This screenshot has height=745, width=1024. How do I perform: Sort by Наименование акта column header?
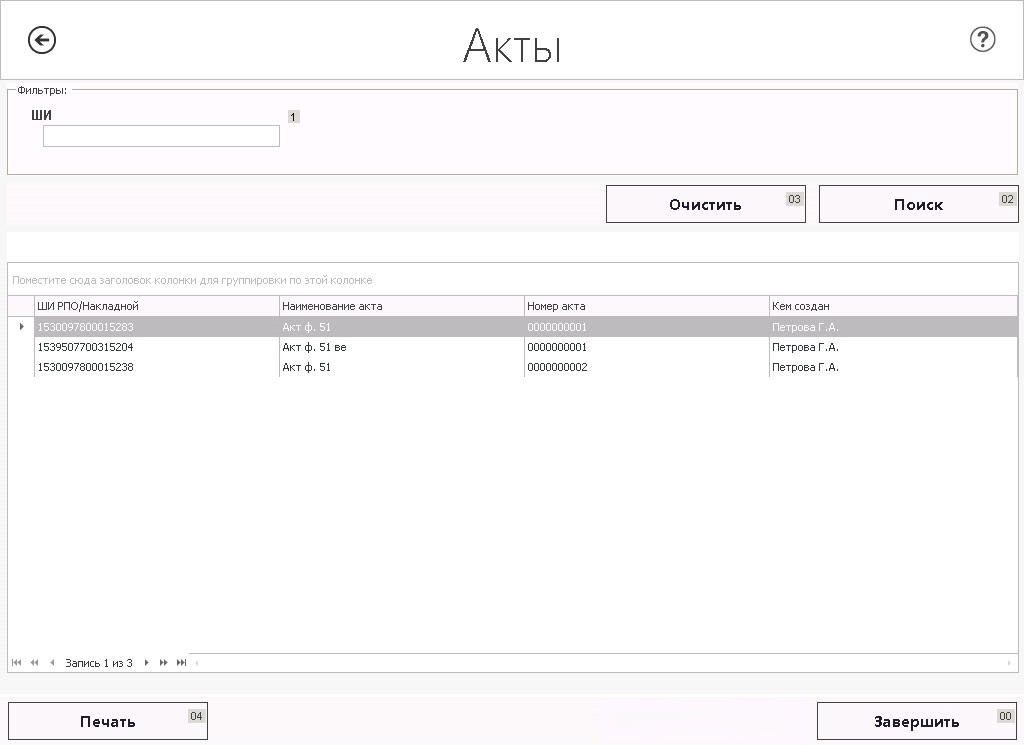pyautogui.click(x=401, y=306)
